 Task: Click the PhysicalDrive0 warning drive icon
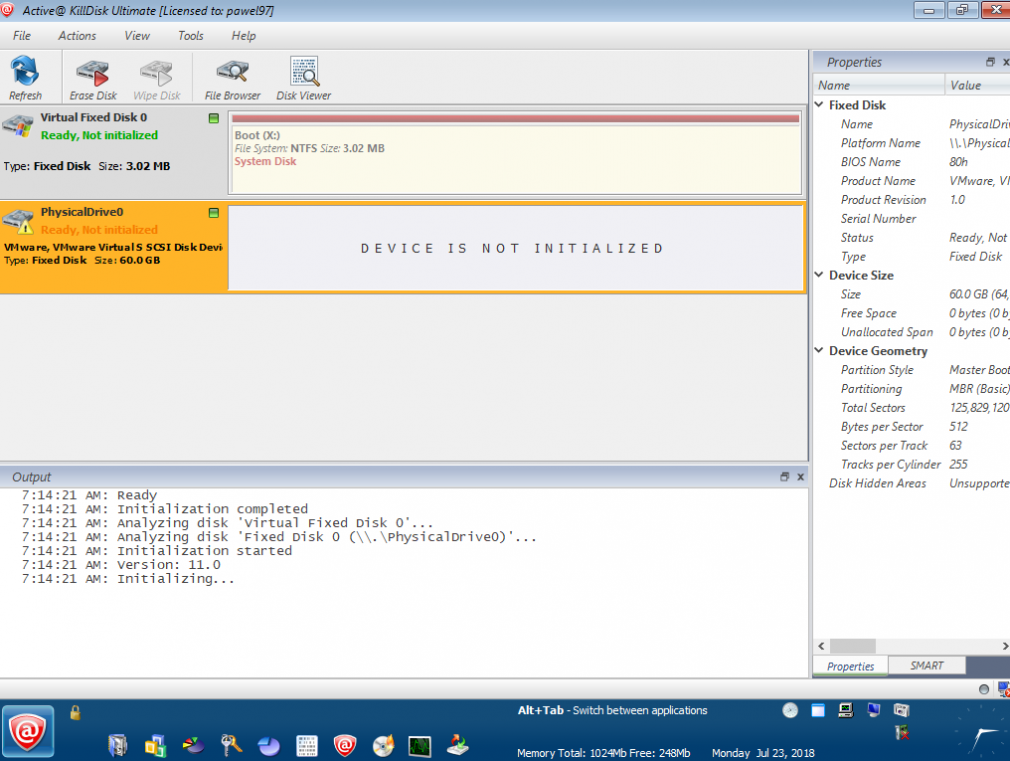(x=18, y=221)
